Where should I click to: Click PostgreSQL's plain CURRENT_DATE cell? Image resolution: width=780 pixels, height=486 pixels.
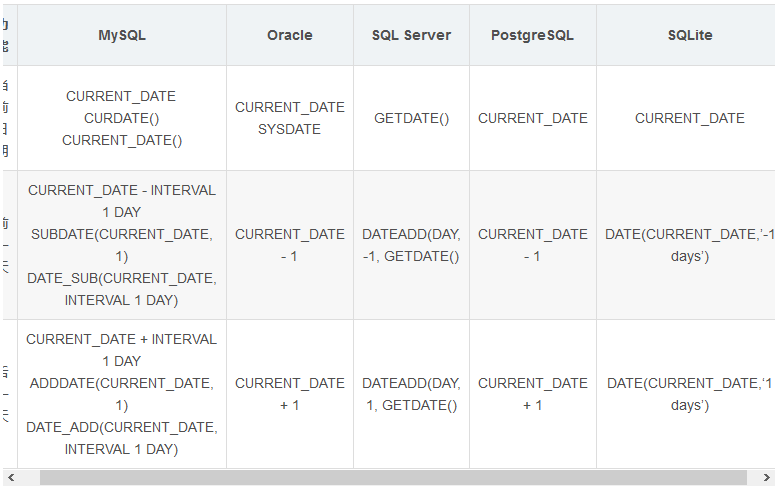533,118
